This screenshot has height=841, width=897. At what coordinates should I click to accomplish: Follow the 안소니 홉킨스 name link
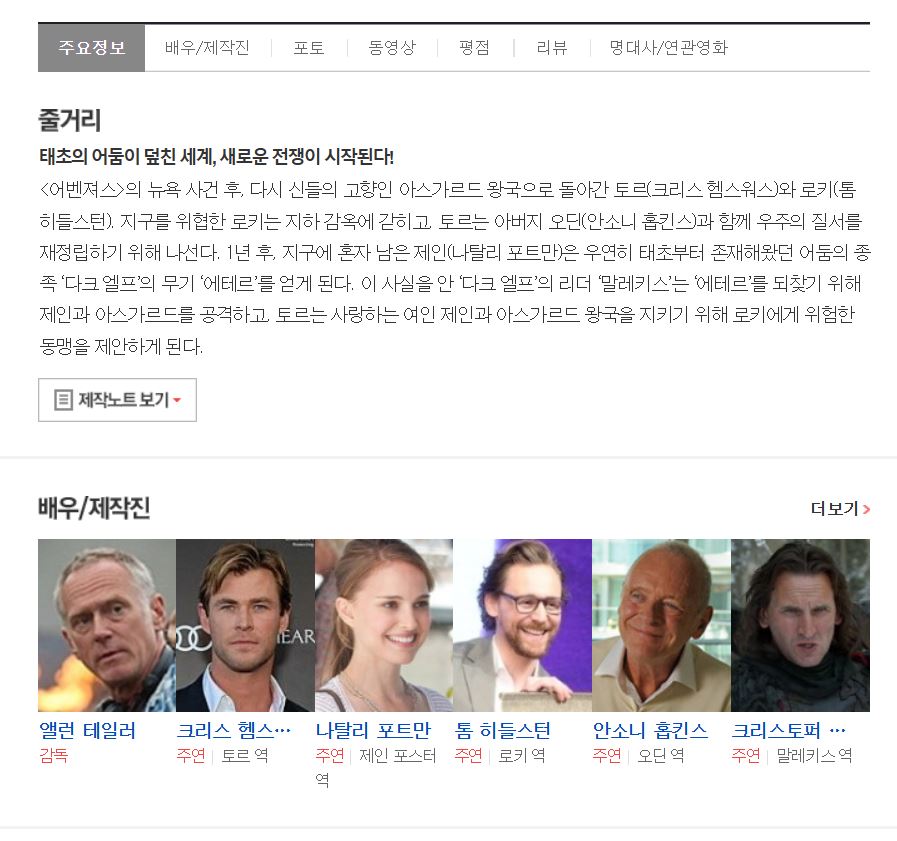coord(650,731)
